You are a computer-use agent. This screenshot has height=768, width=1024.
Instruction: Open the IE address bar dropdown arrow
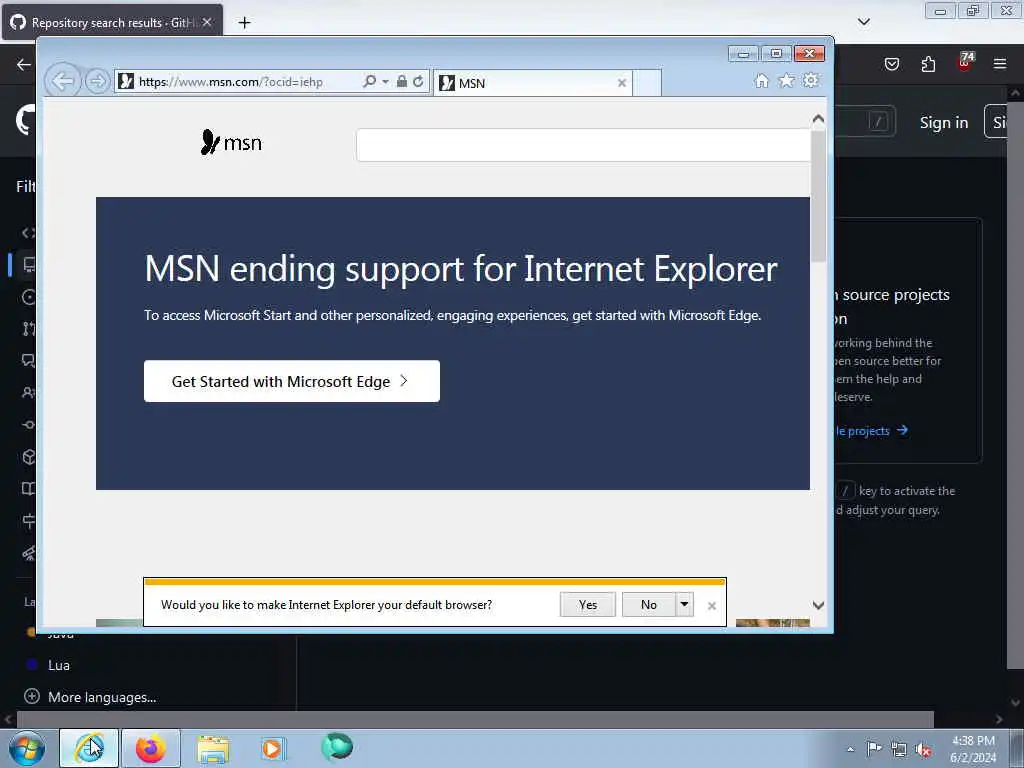click(385, 82)
